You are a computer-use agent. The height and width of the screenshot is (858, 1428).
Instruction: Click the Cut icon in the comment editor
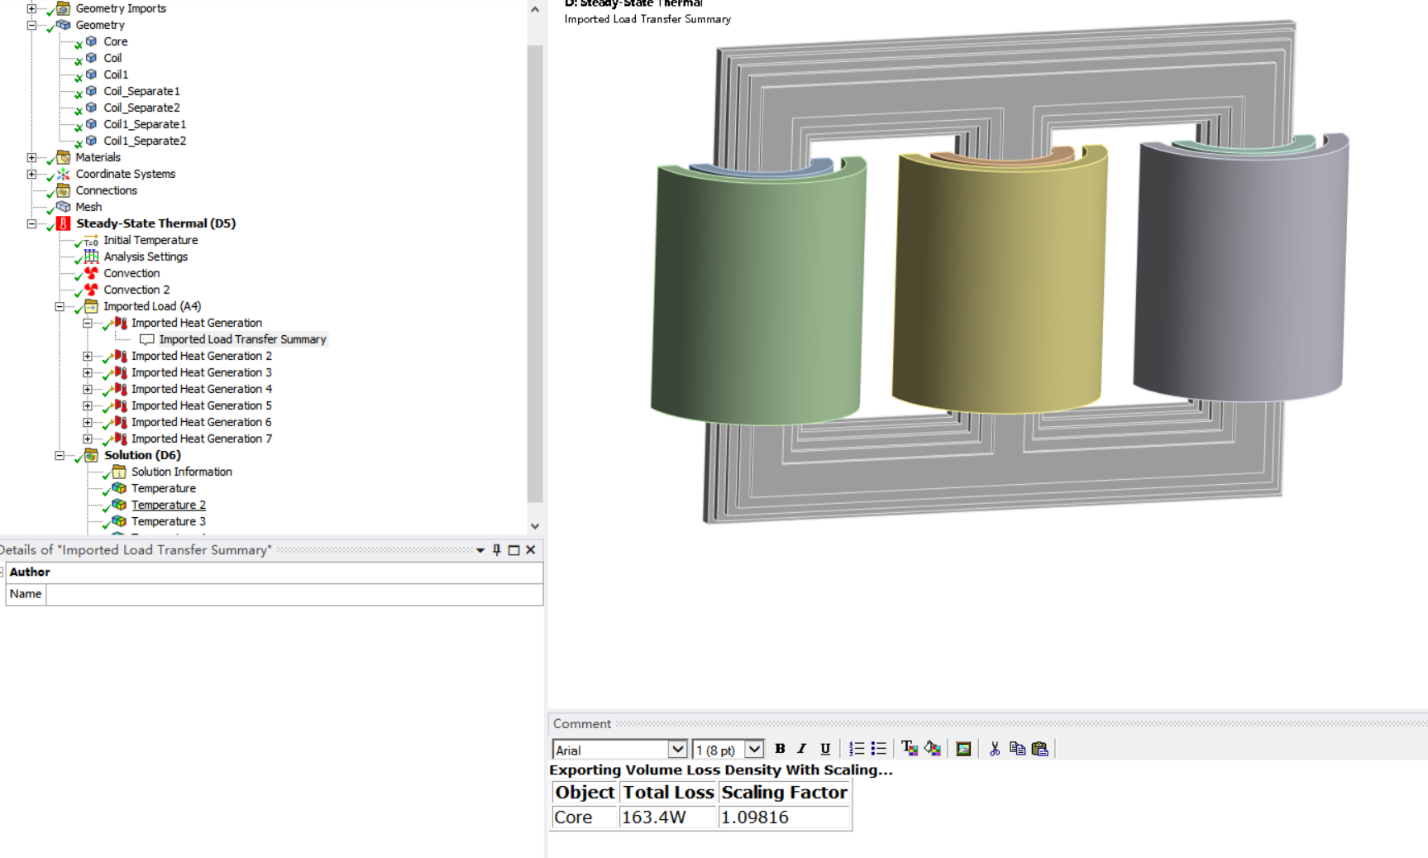click(x=995, y=748)
